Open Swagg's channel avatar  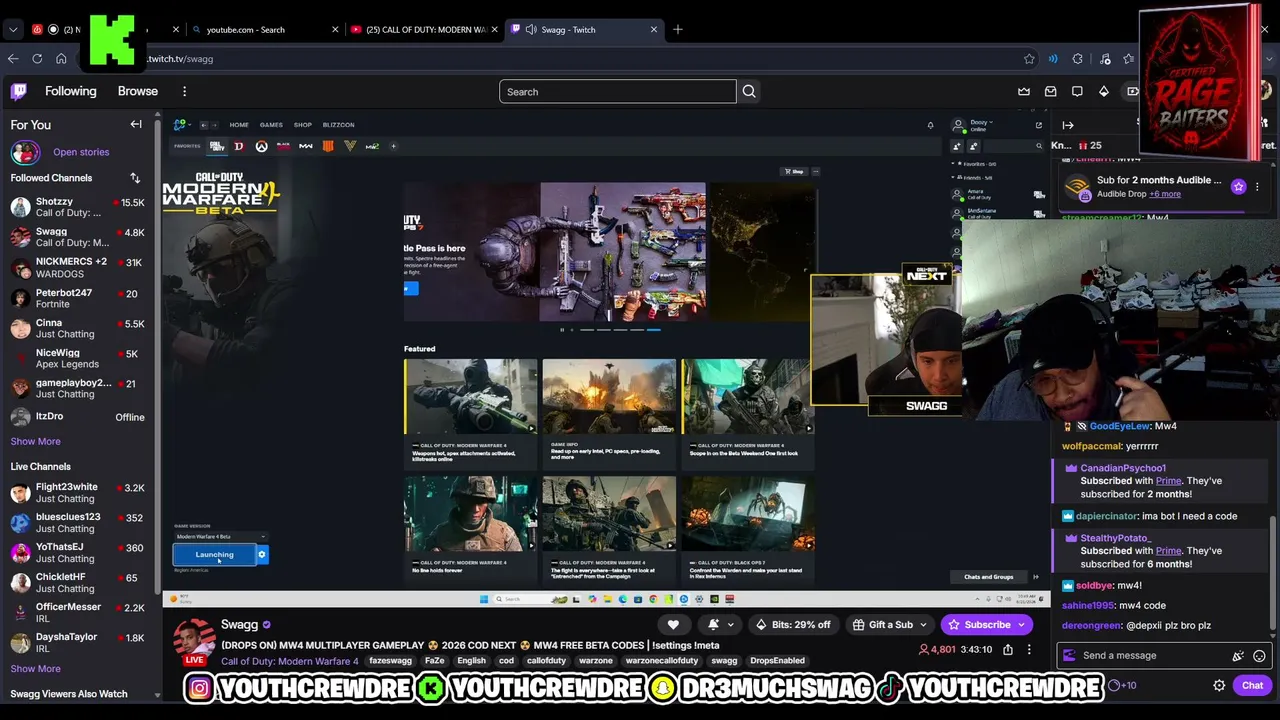(195, 641)
